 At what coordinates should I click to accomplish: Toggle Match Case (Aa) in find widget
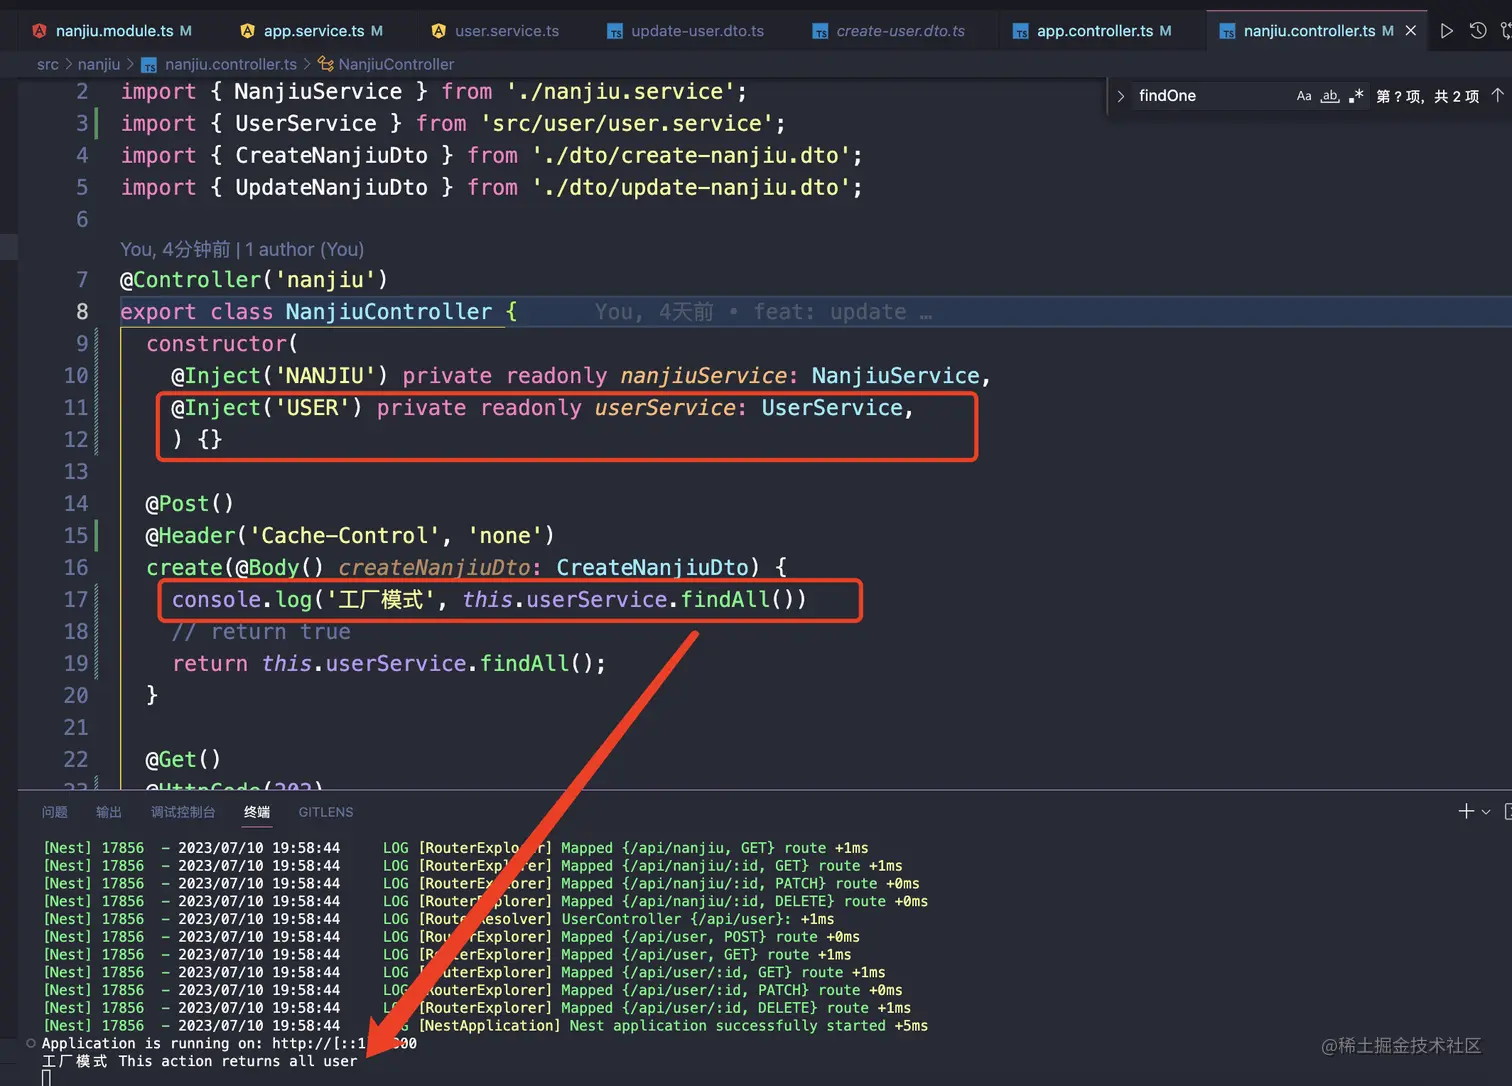pyautogui.click(x=1304, y=96)
